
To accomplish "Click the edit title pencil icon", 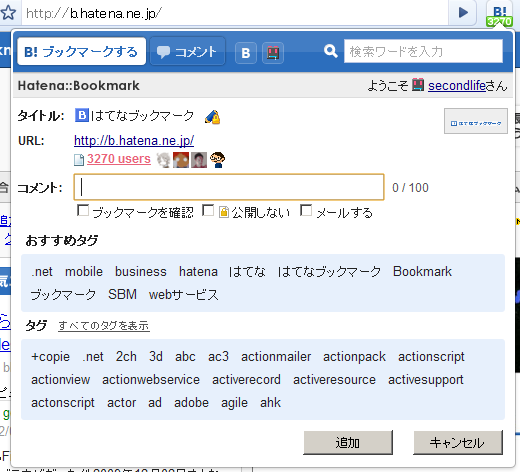I will pyautogui.click(x=212, y=117).
